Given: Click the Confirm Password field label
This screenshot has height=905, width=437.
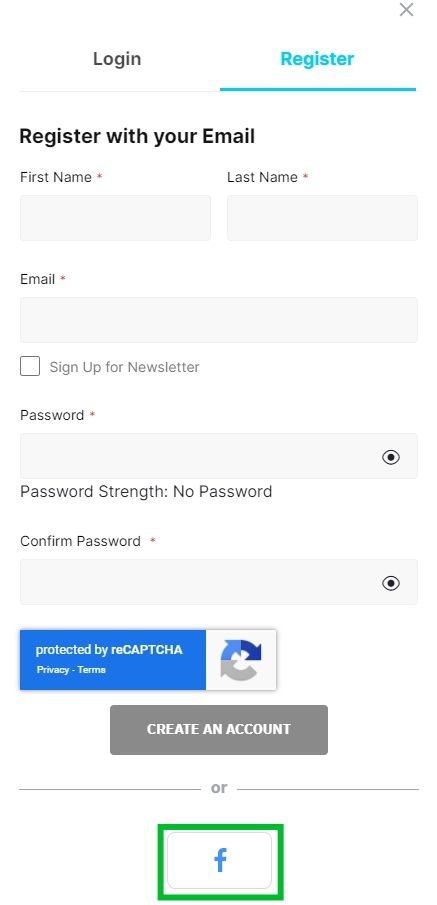Looking at the screenshot, I should (80, 541).
